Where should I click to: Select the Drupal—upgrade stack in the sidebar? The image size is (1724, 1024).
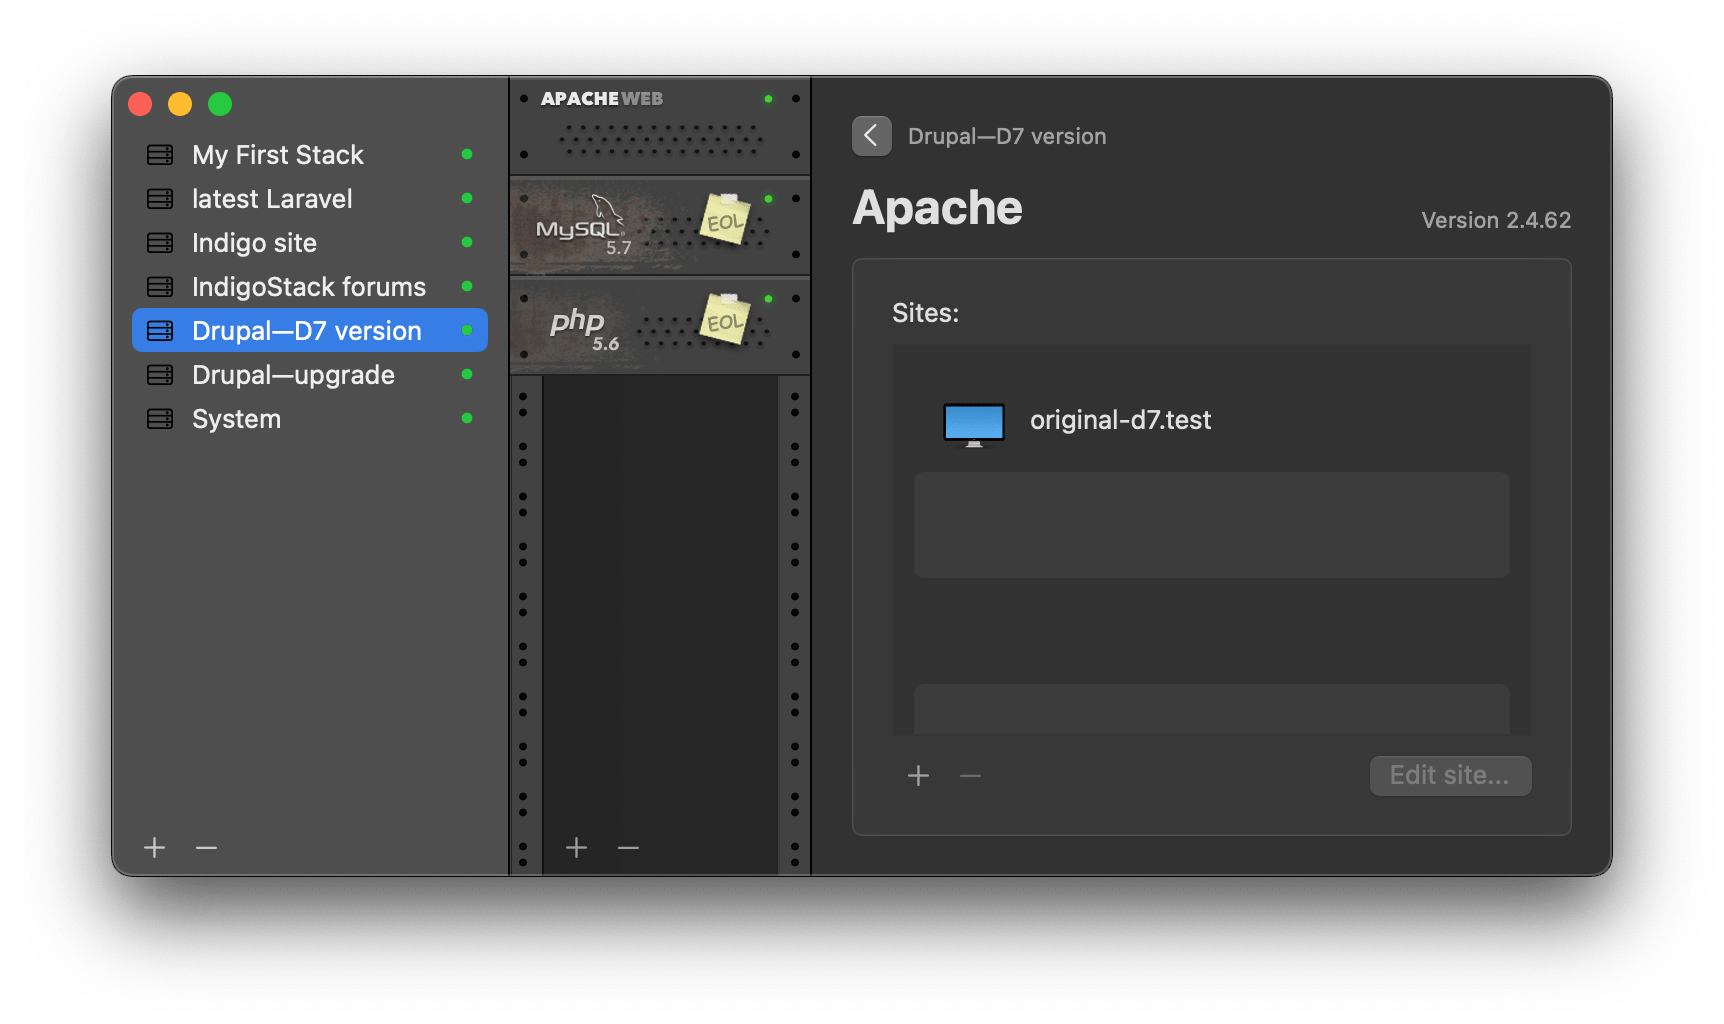[292, 374]
